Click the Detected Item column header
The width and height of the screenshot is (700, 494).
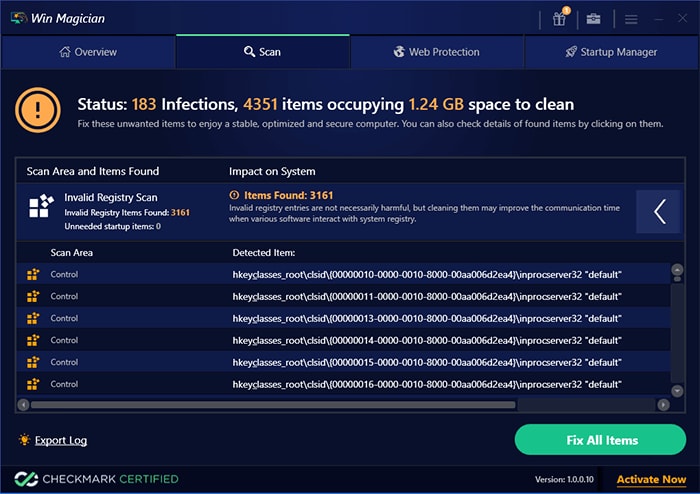263,253
